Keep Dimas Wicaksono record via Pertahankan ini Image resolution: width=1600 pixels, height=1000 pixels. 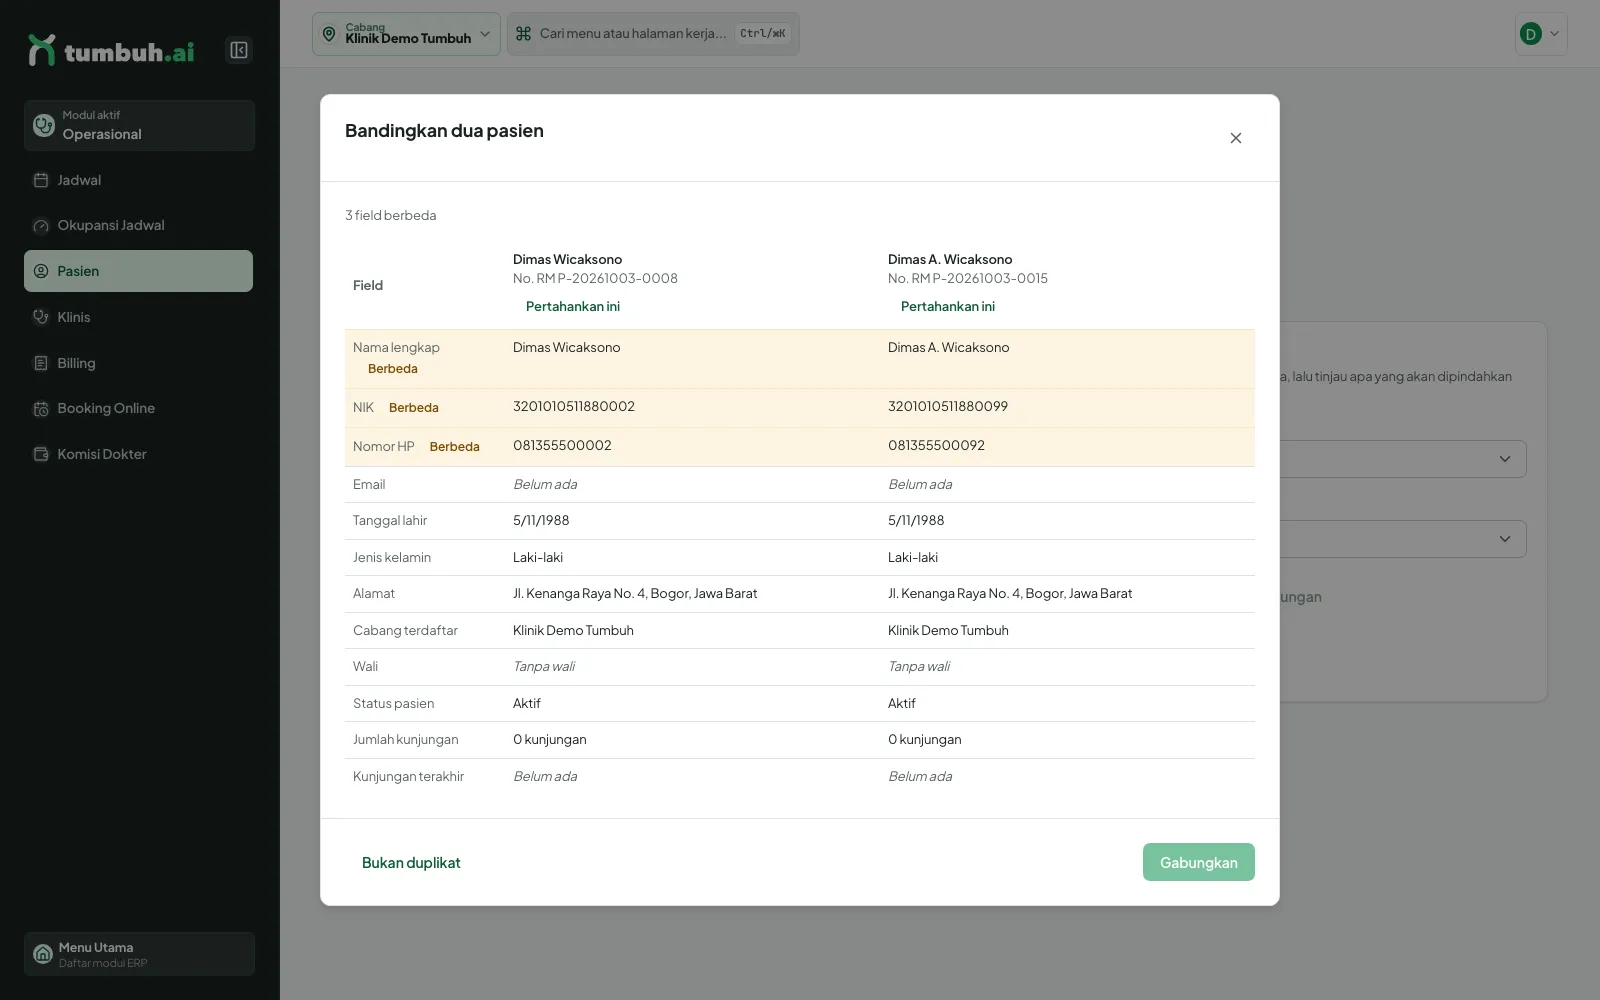point(573,307)
